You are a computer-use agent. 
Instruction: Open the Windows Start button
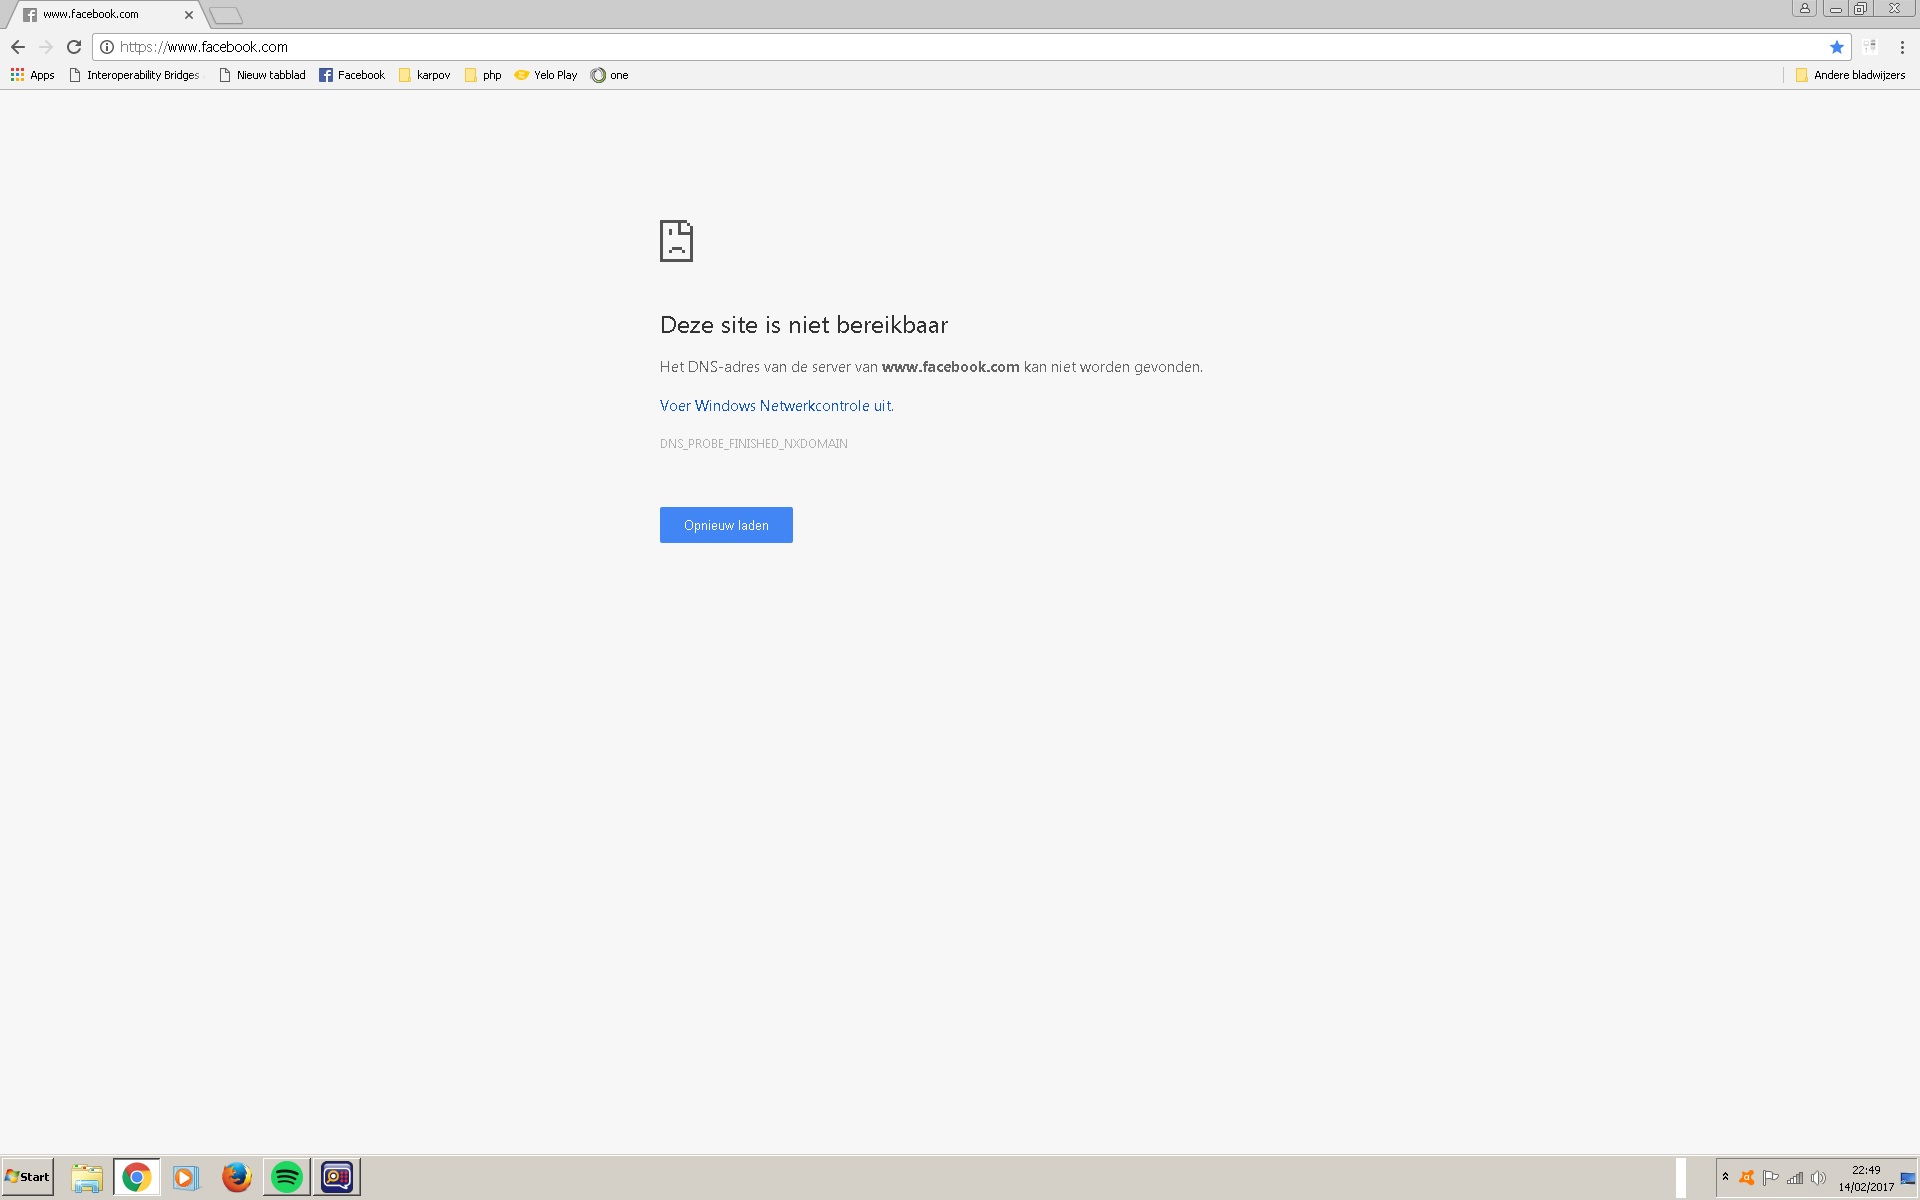(x=28, y=1177)
